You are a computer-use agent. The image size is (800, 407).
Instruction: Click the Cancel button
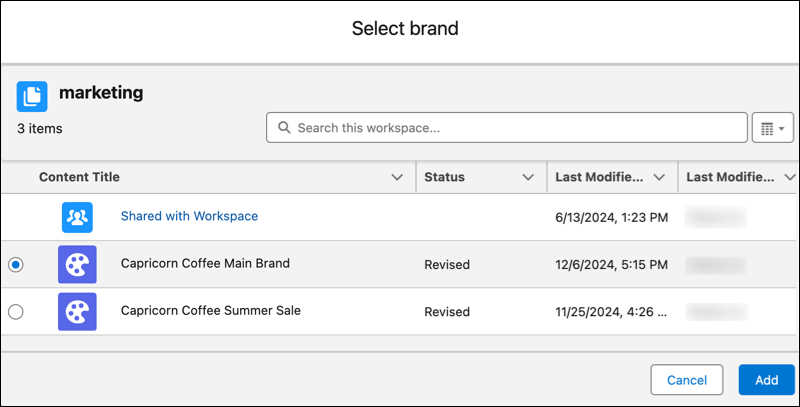(687, 380)
